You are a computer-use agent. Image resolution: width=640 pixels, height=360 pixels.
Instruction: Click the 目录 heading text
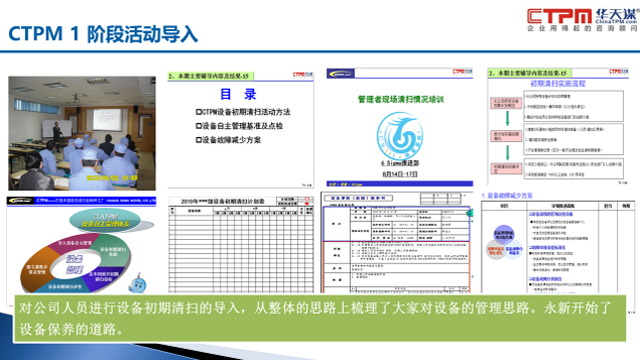pyautogui.click(x=238, y=94)
